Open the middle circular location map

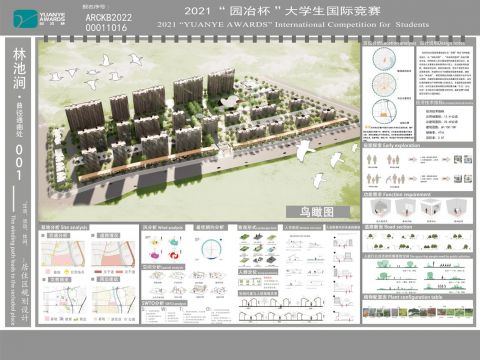384,85
